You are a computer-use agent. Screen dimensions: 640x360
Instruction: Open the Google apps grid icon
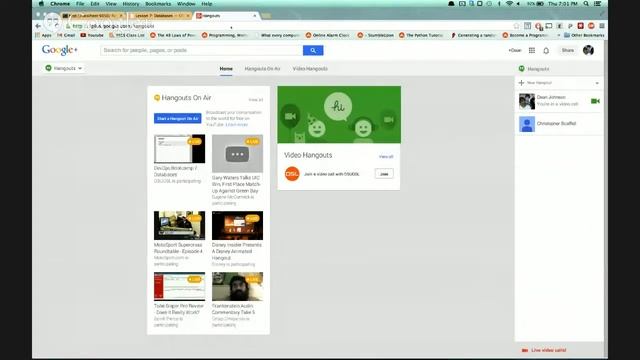coord(532,50)
